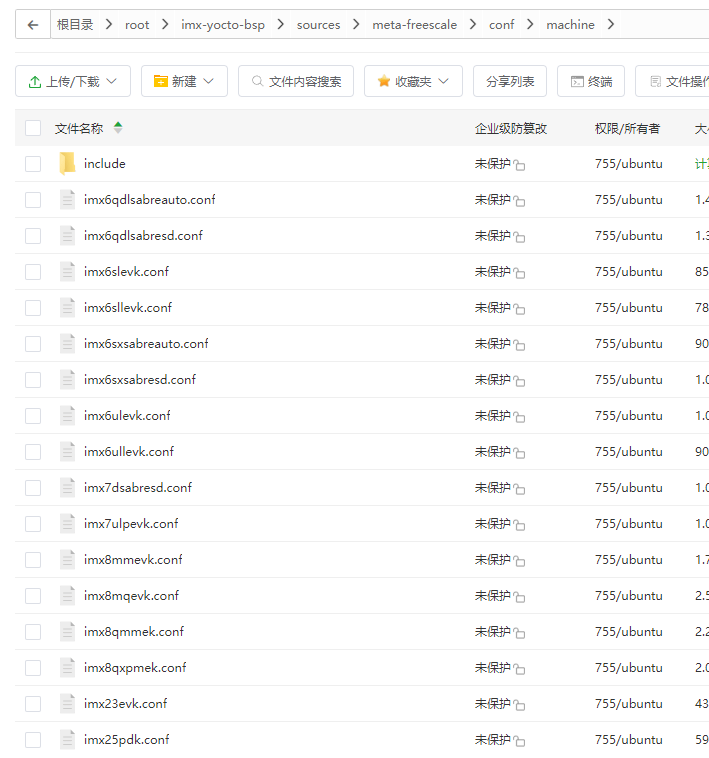The width and height of the screenshot is (709, 758).
Task: Click the back arrow in the path bar
Action: [x=33, y=25]
